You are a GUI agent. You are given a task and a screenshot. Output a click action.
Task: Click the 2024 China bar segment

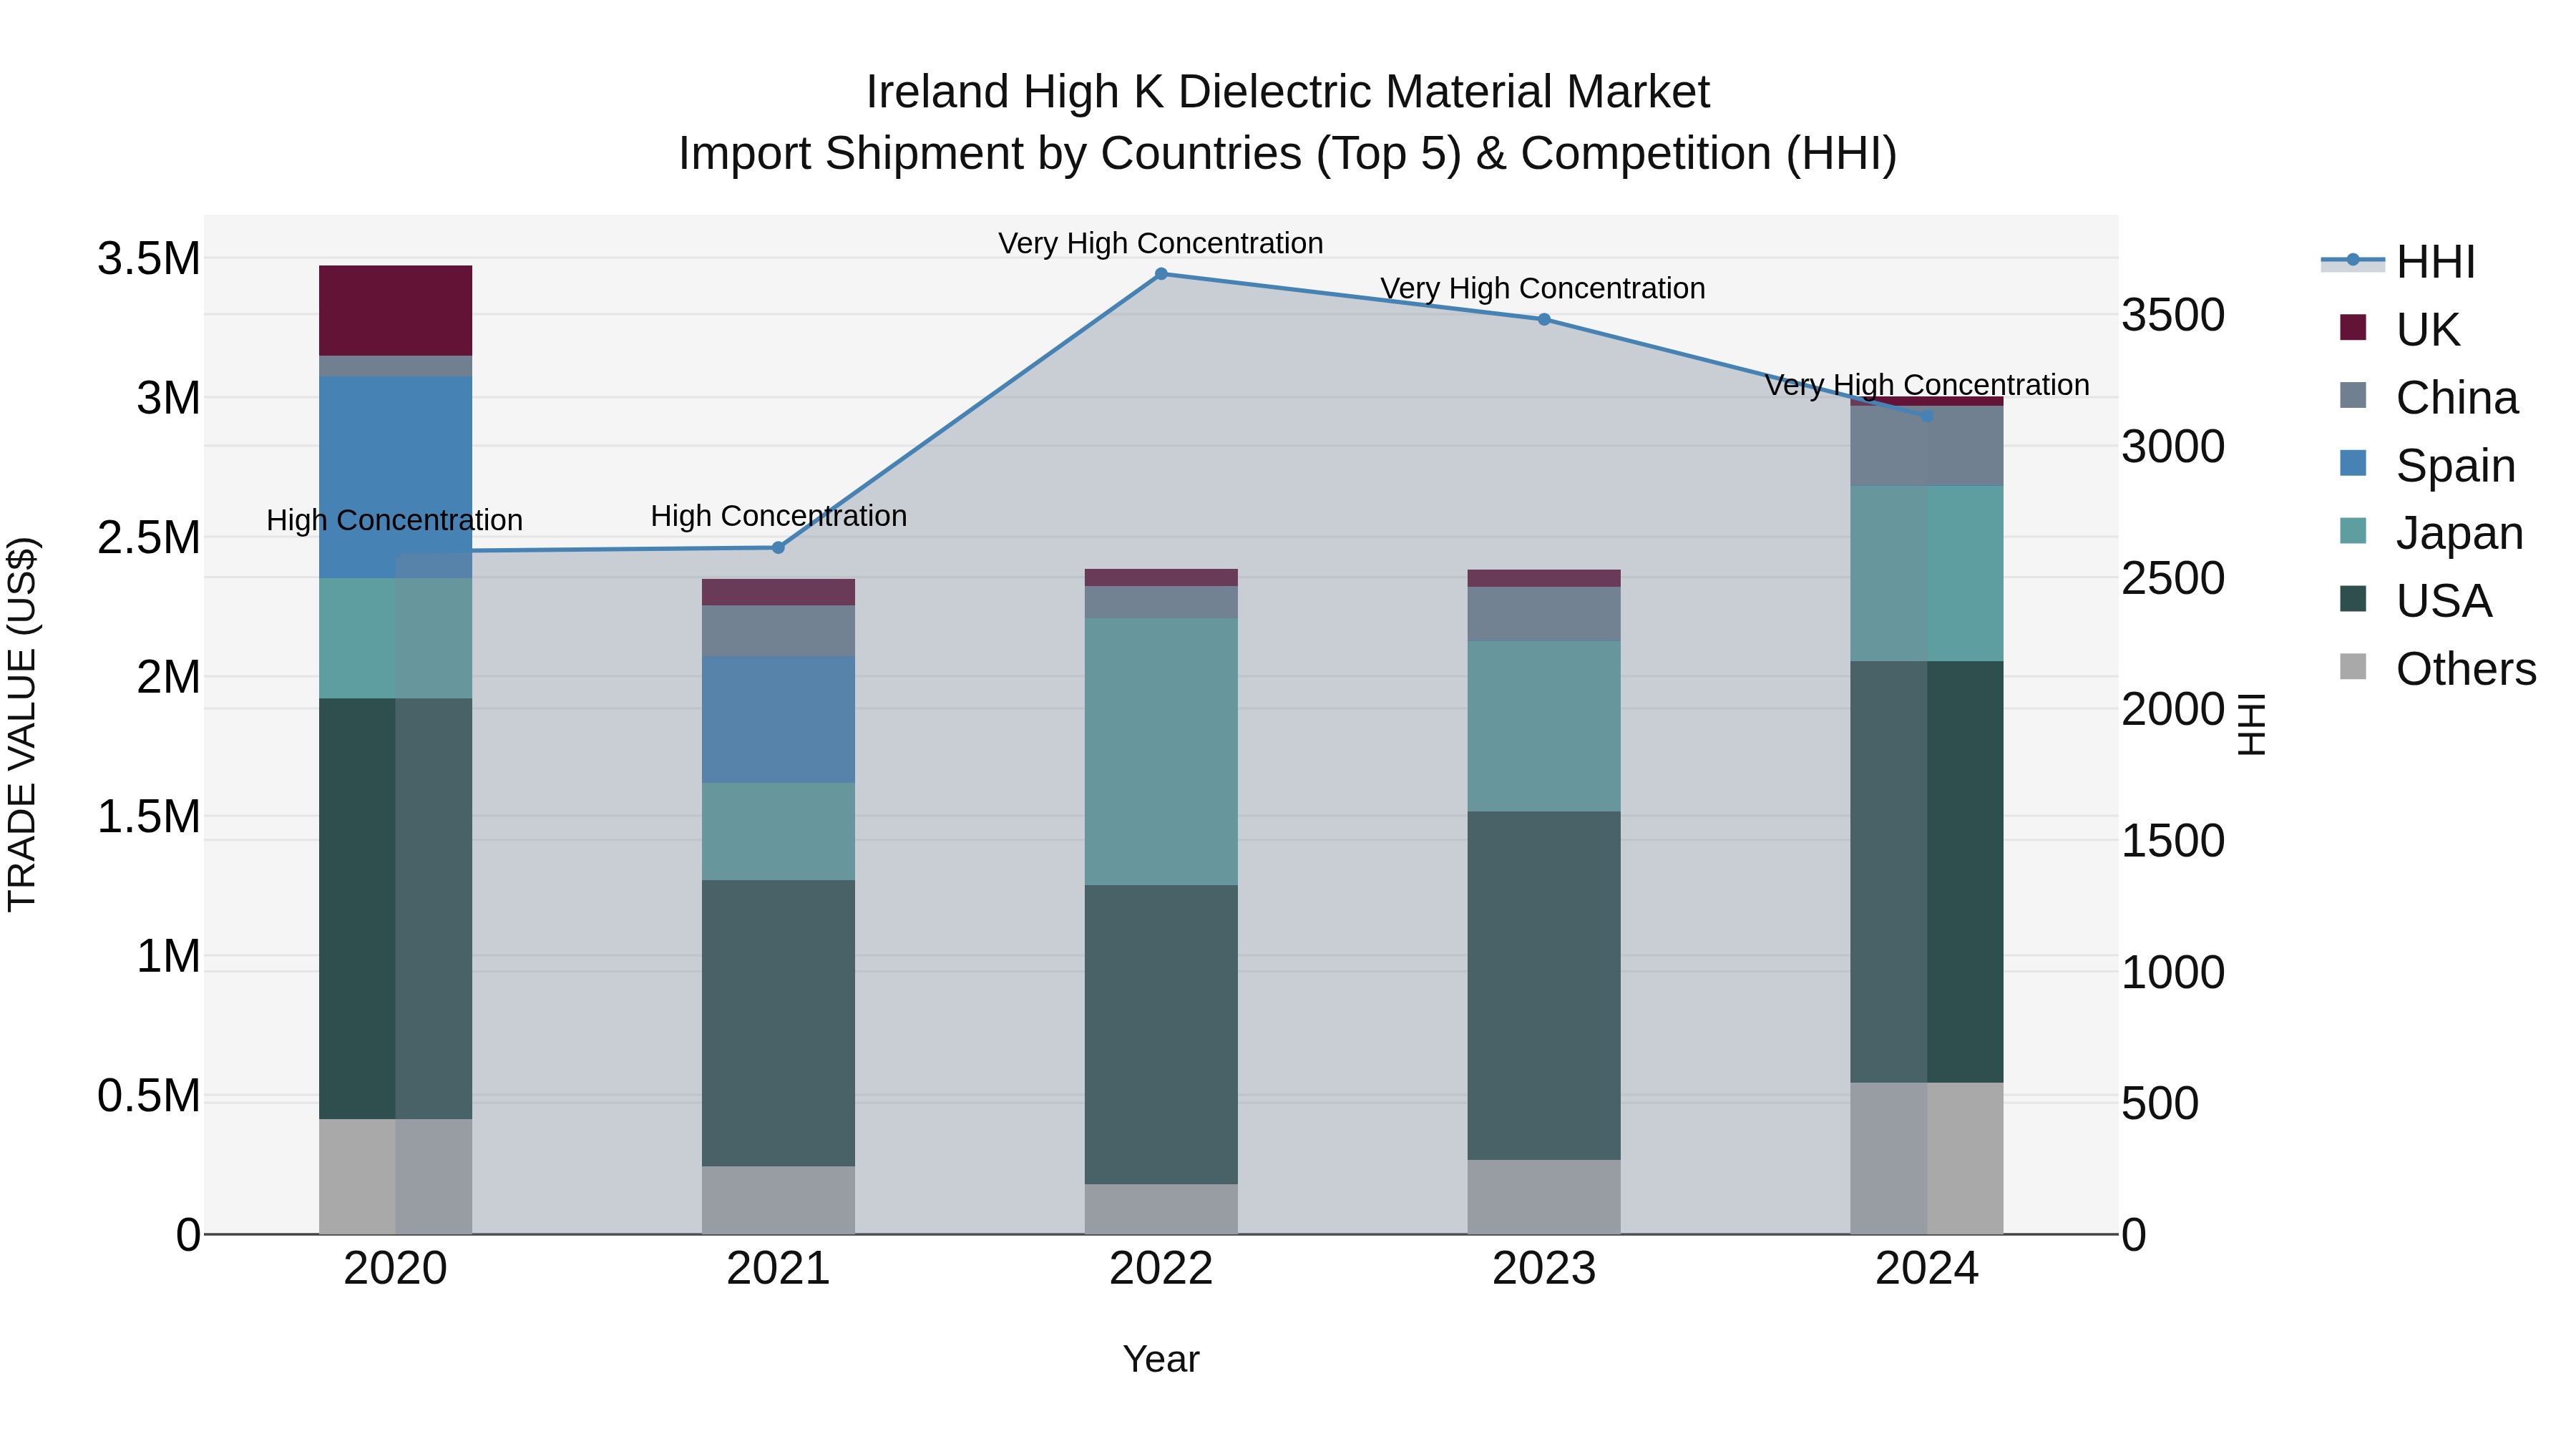[1927, 446]
